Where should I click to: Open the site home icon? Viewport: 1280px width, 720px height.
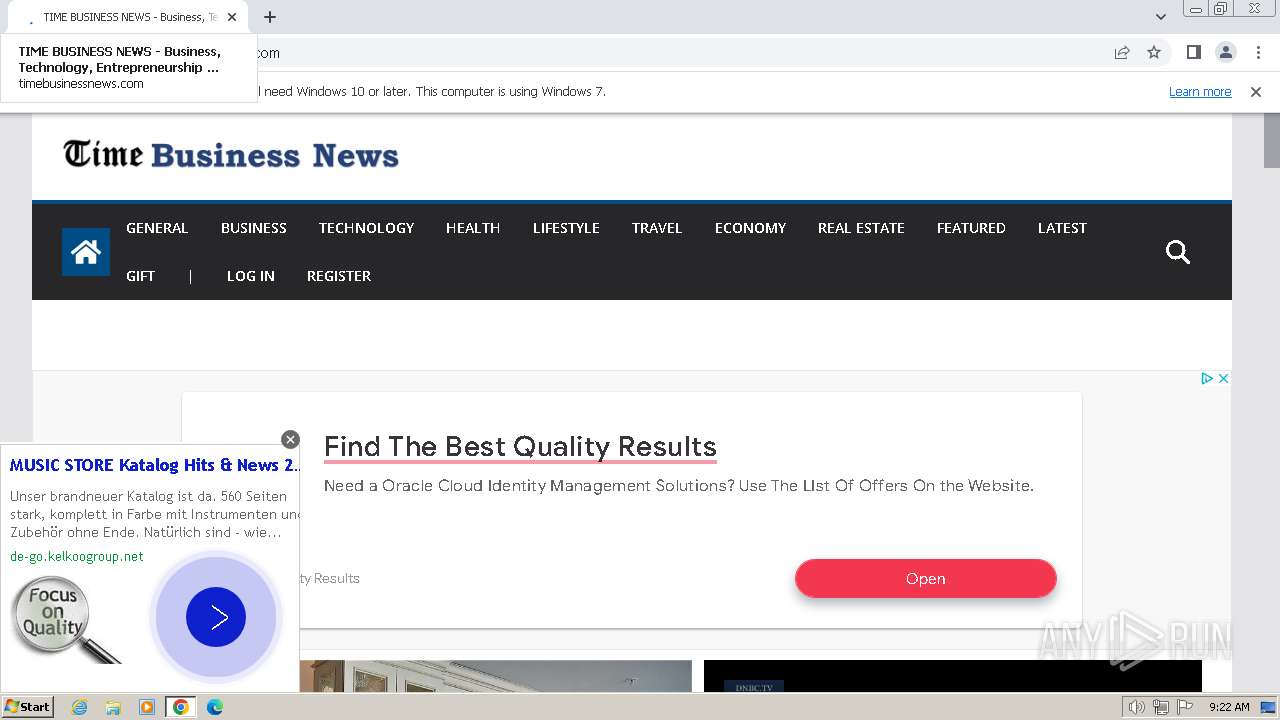click(x=86, y=252)
